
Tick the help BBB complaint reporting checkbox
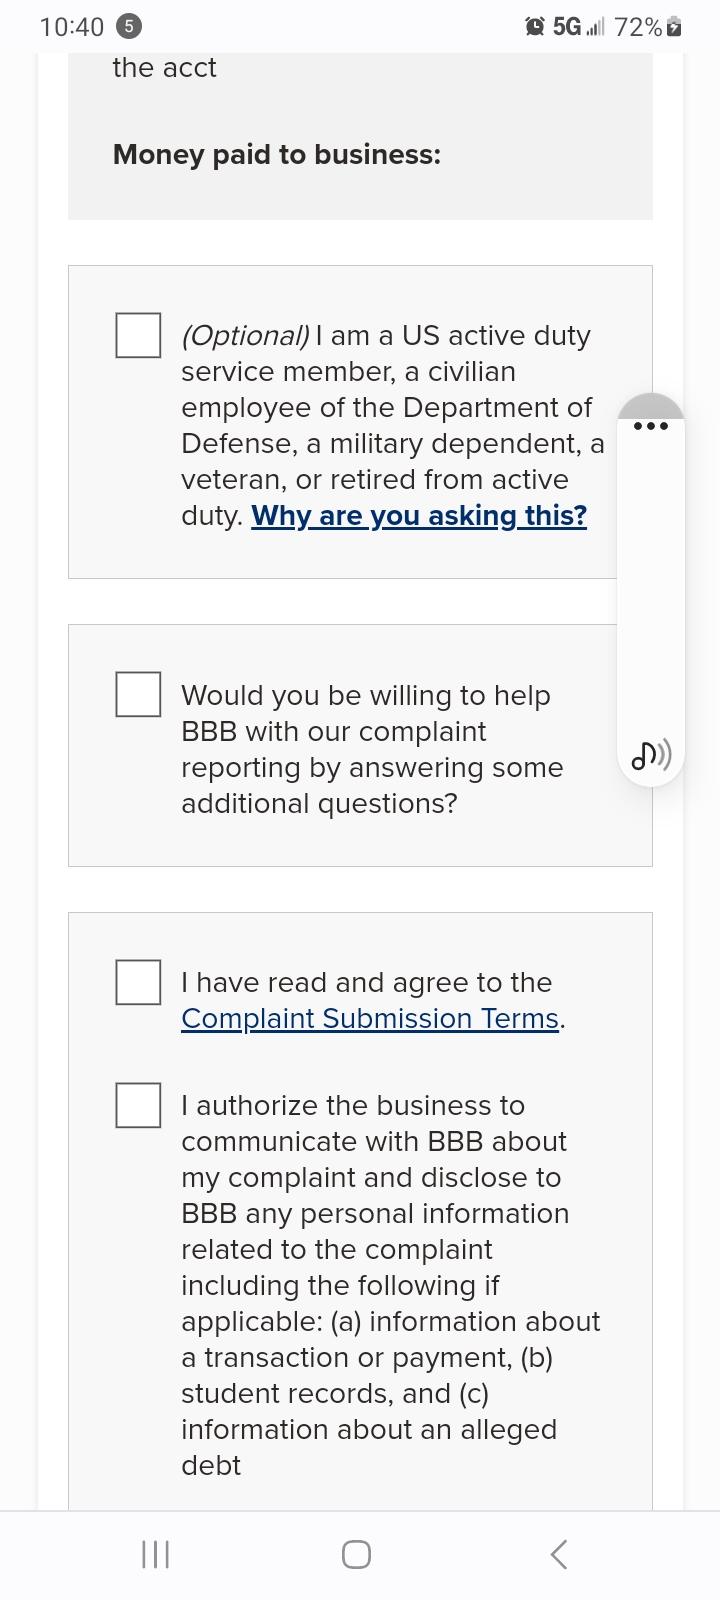tap(138, 694)
